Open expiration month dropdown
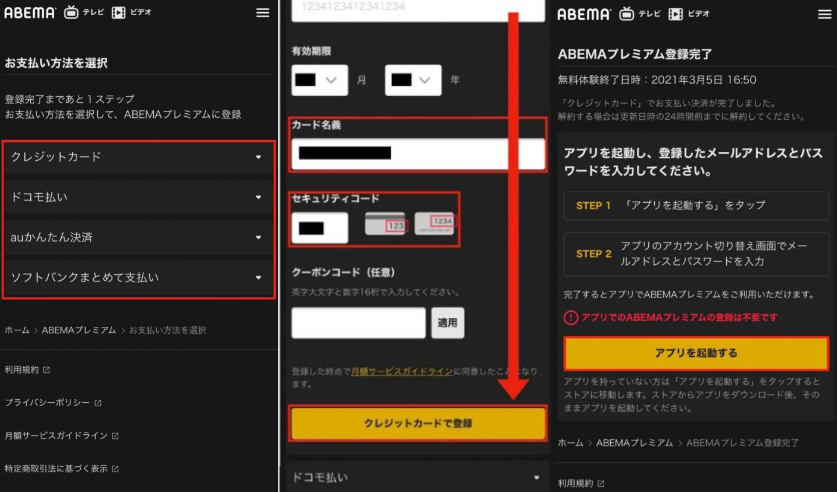This screenshot has height=492, width=837. coord(319,80)
